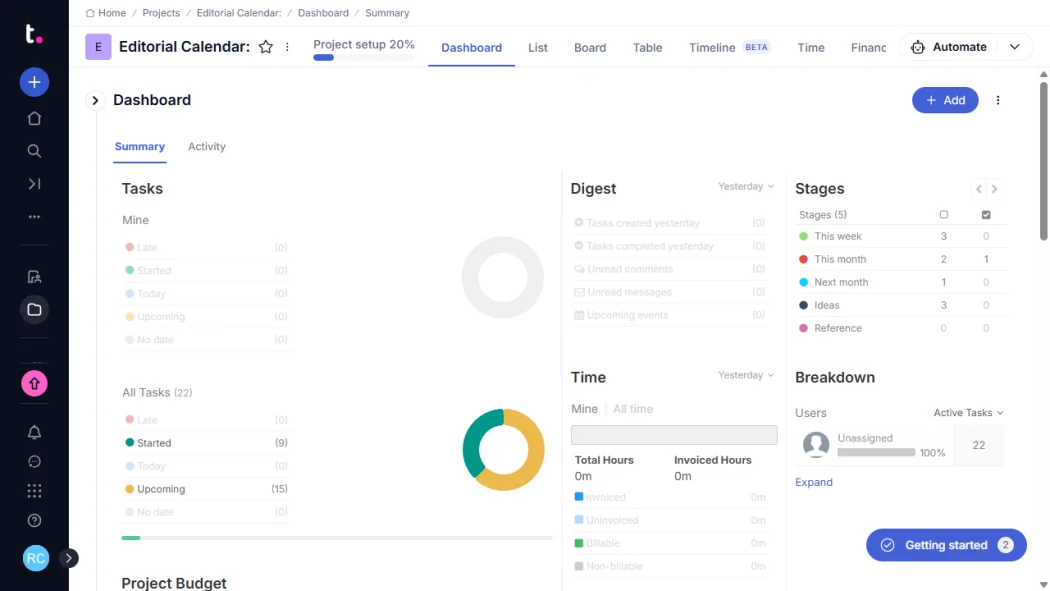
Task: Select the This month stage row
Action: click(902, 259)
